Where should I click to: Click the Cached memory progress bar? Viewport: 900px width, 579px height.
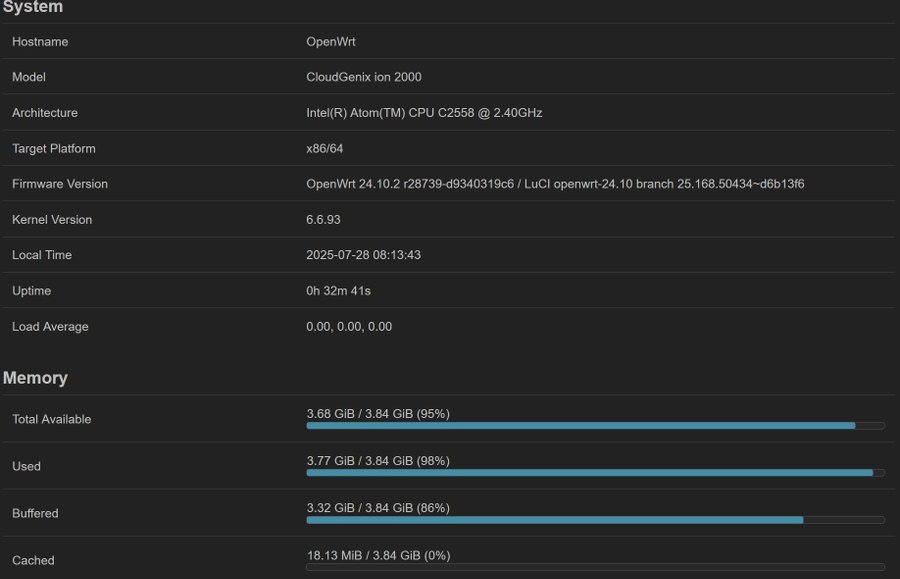pyautogui.click(x=595, y=567)
